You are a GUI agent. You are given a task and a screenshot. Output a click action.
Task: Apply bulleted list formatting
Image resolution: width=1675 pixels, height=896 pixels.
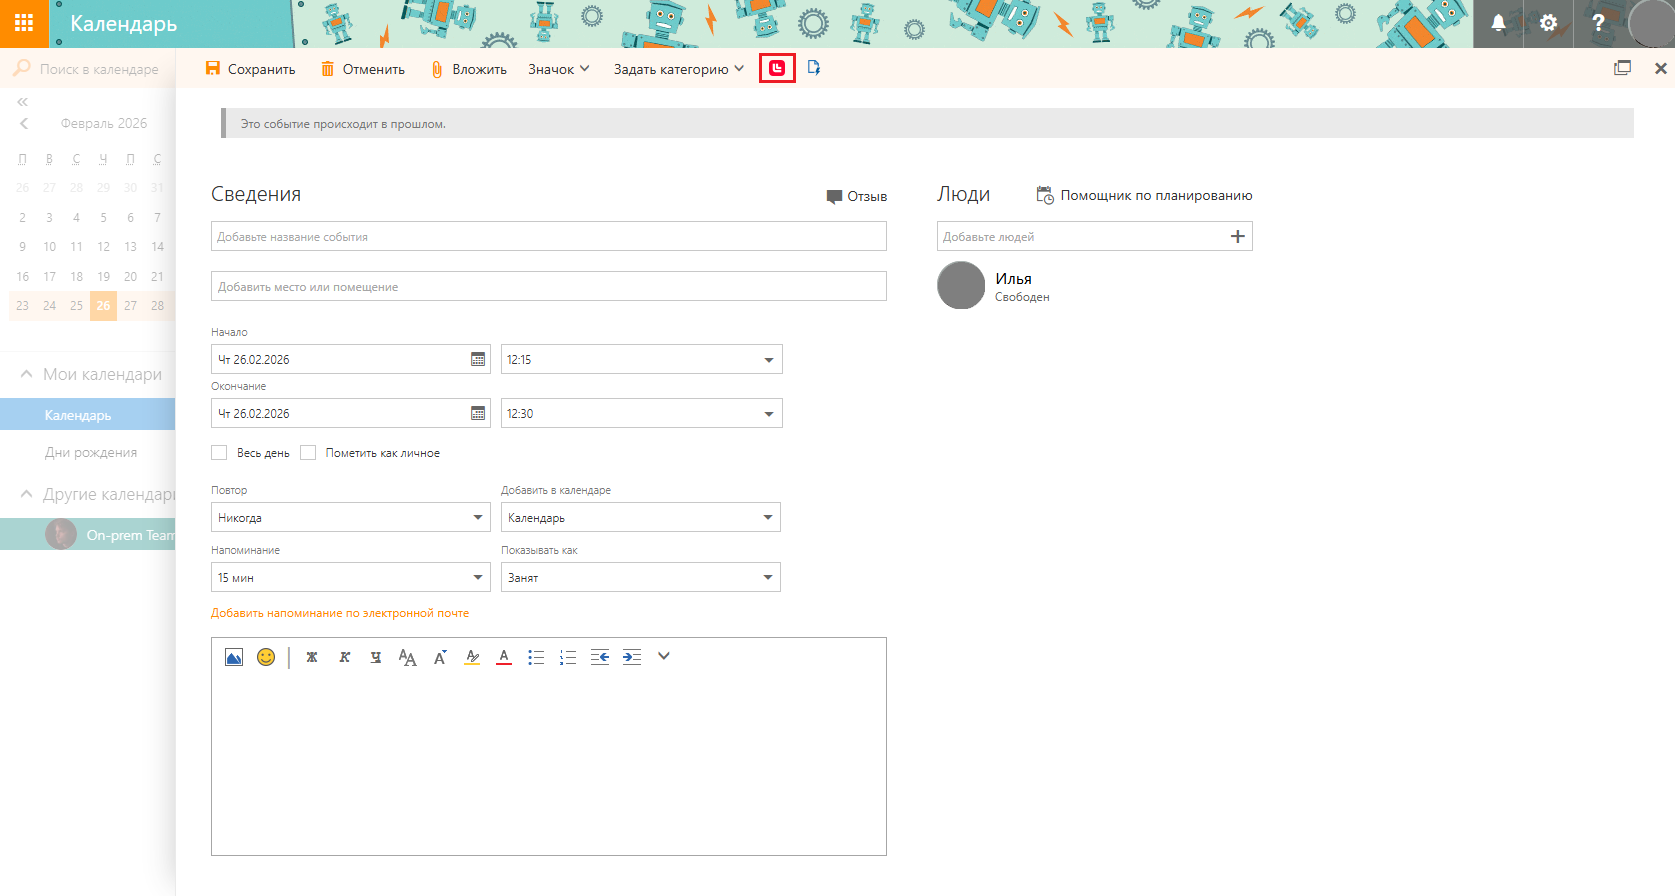tap(536, 657)
